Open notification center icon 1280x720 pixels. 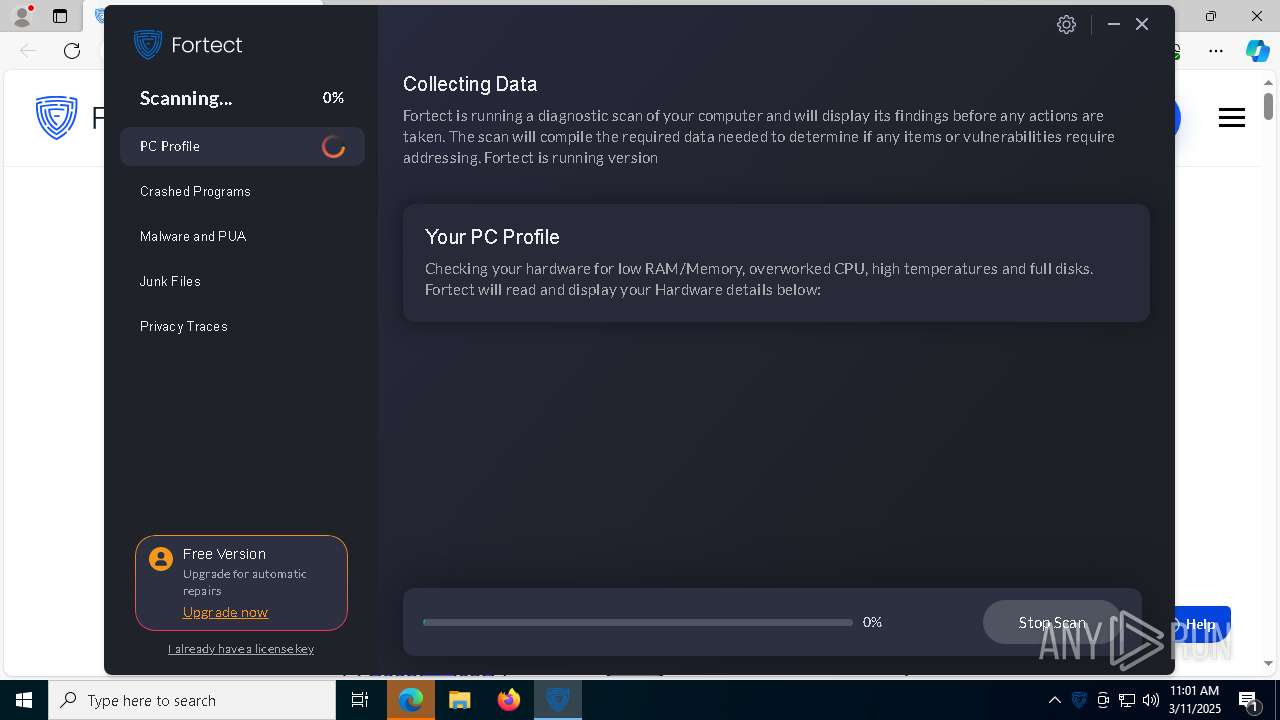tap(1248, 700)
